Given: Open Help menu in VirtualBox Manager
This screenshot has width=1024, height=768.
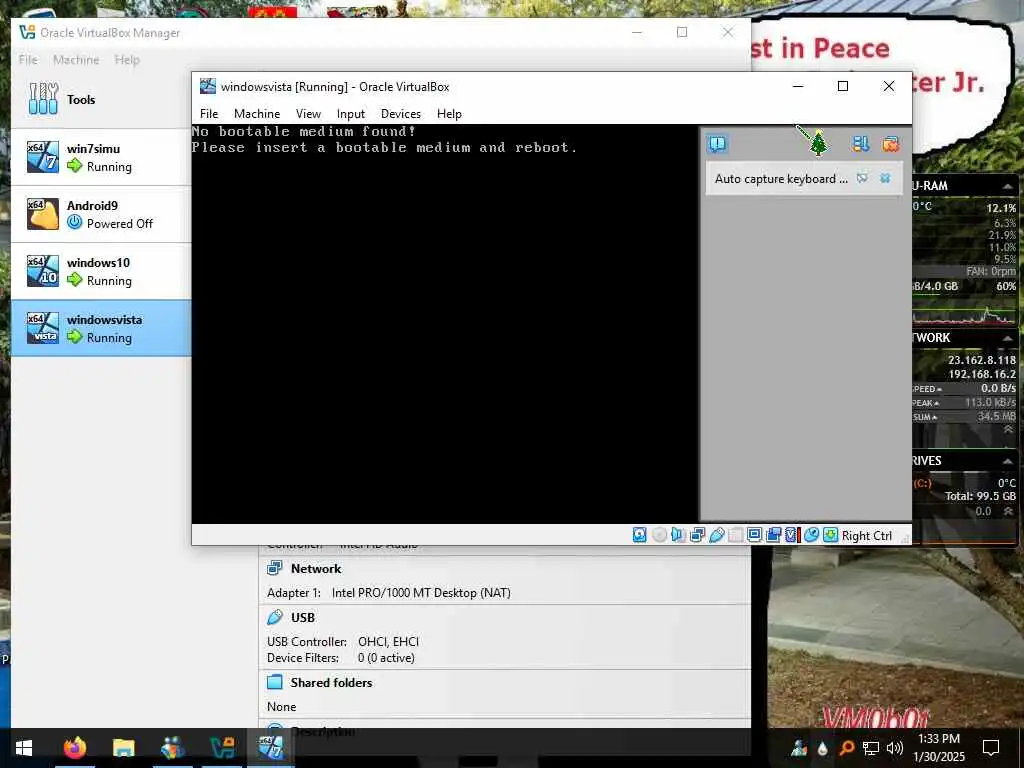Looking at the screenshot, I should pos(127,59).
